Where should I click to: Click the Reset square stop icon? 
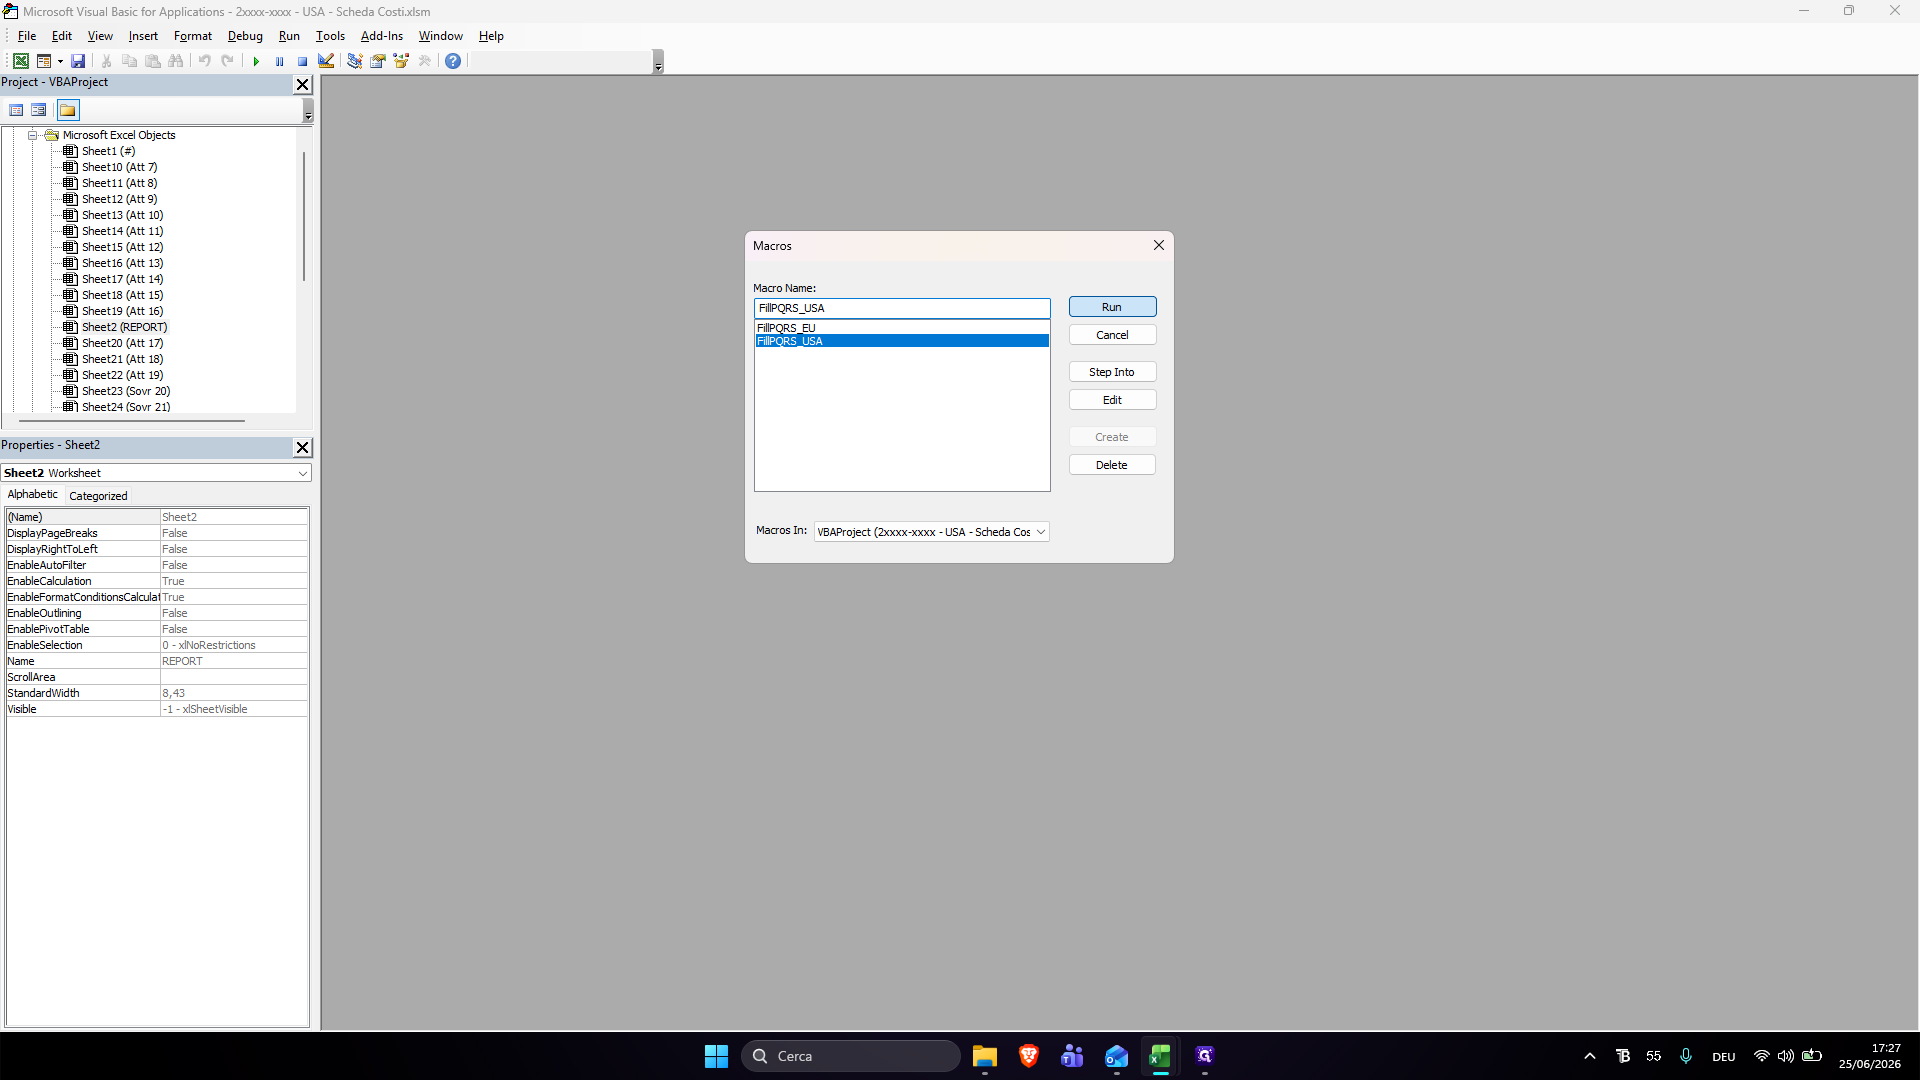point(302,61)
